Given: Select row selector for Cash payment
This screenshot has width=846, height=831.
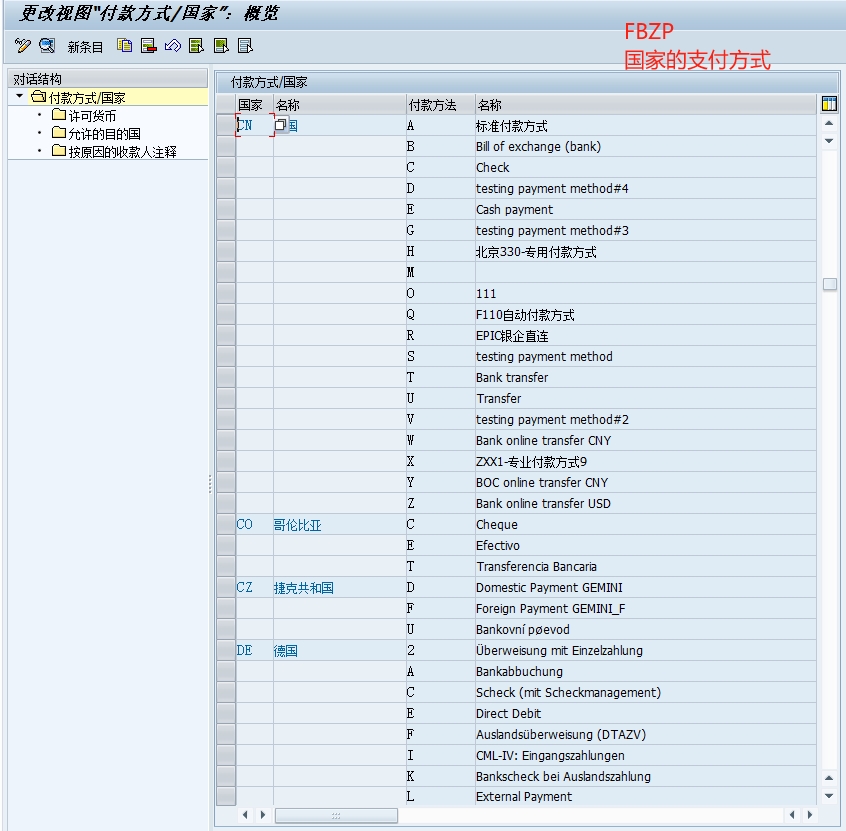Looking at the screenshot, I should tap(226, 209).
